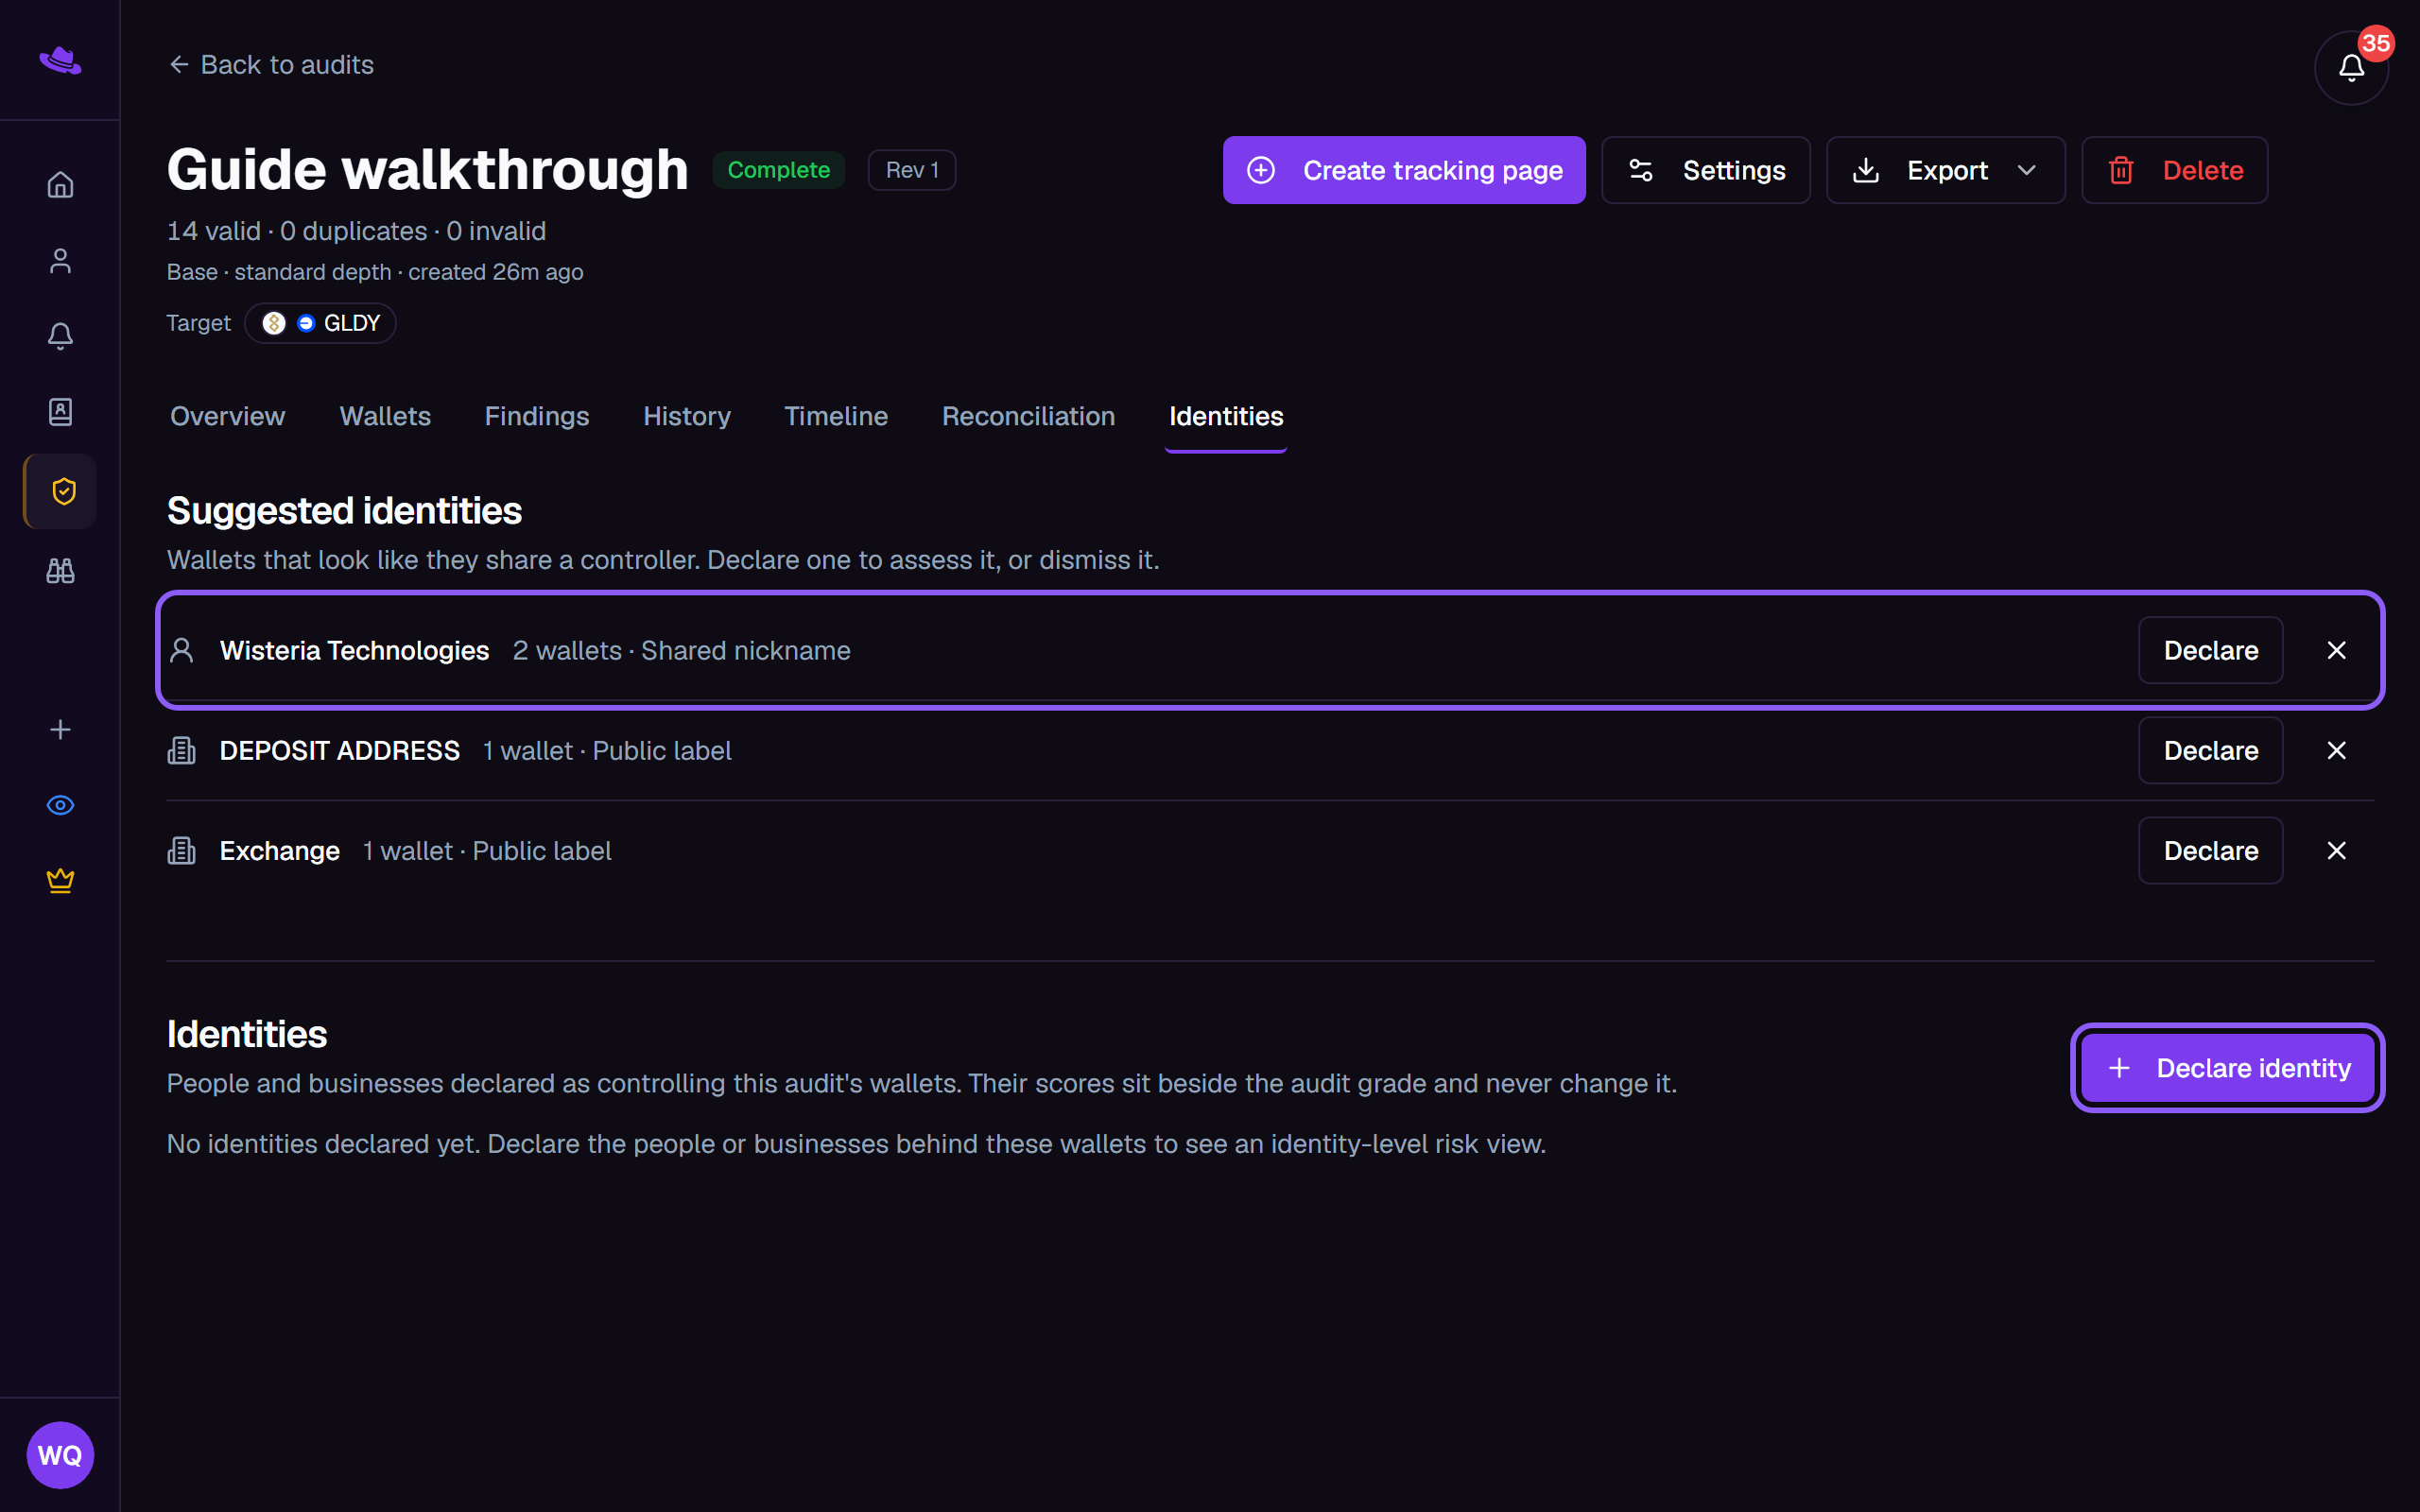Viewport: 2420px width, 1512px height.
Task: Open the crown premium icon
Action: tap(60, 881)
